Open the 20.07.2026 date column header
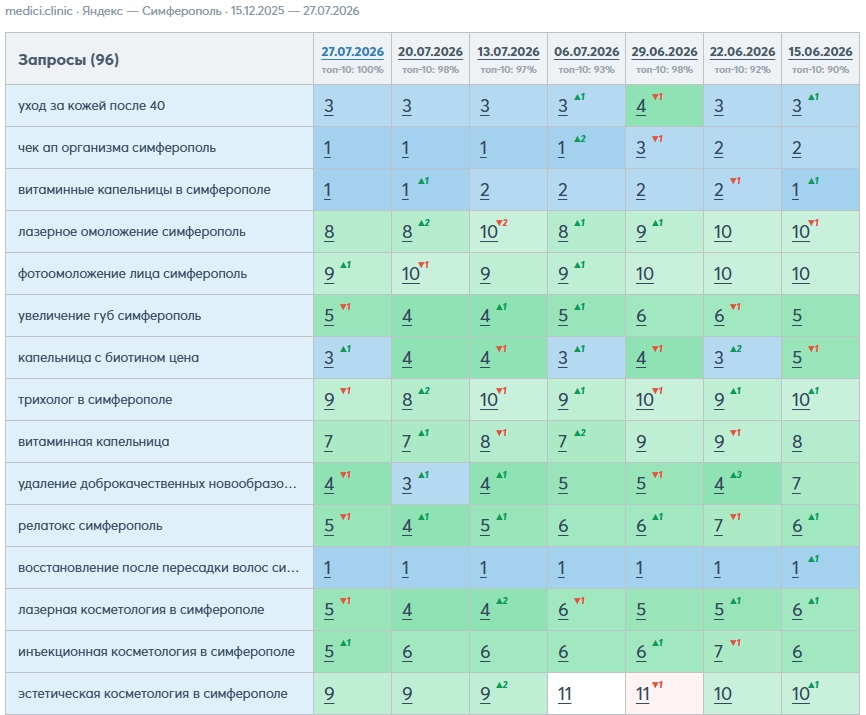The width and height of the screenshot is (866, 715). click(x=430, y=52)
